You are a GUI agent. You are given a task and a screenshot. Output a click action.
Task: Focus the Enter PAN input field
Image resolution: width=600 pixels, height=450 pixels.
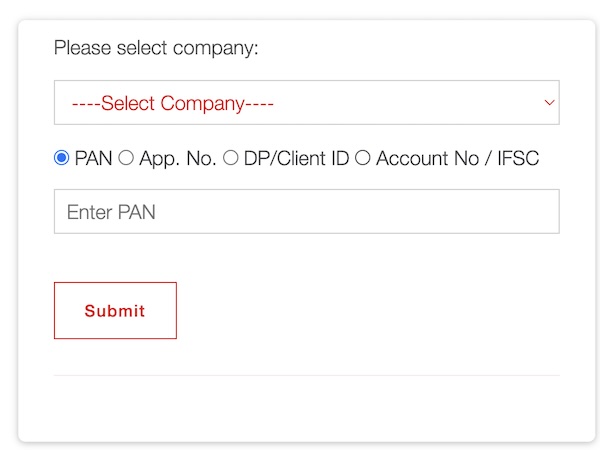pyautogui.click(x=306, y=212)
